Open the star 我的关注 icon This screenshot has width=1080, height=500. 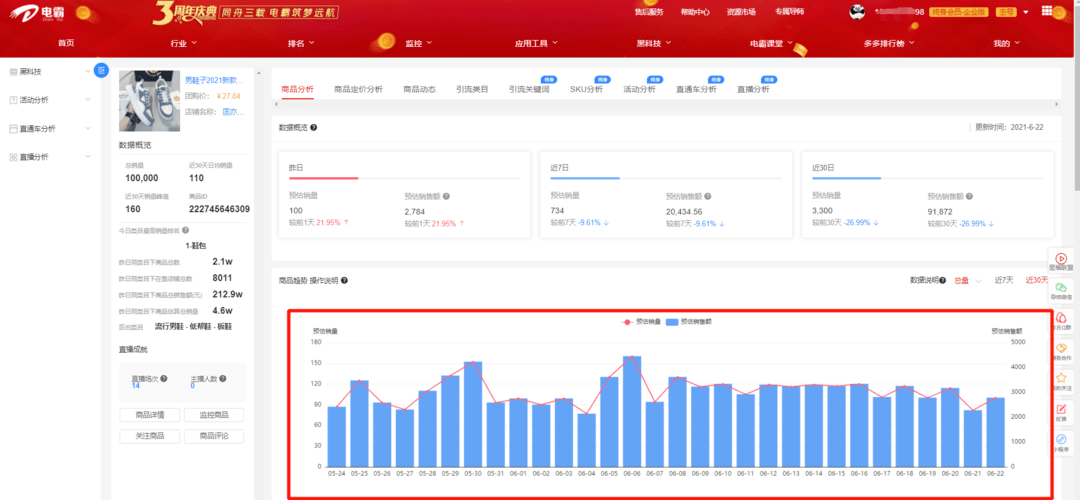[1061, 378]
